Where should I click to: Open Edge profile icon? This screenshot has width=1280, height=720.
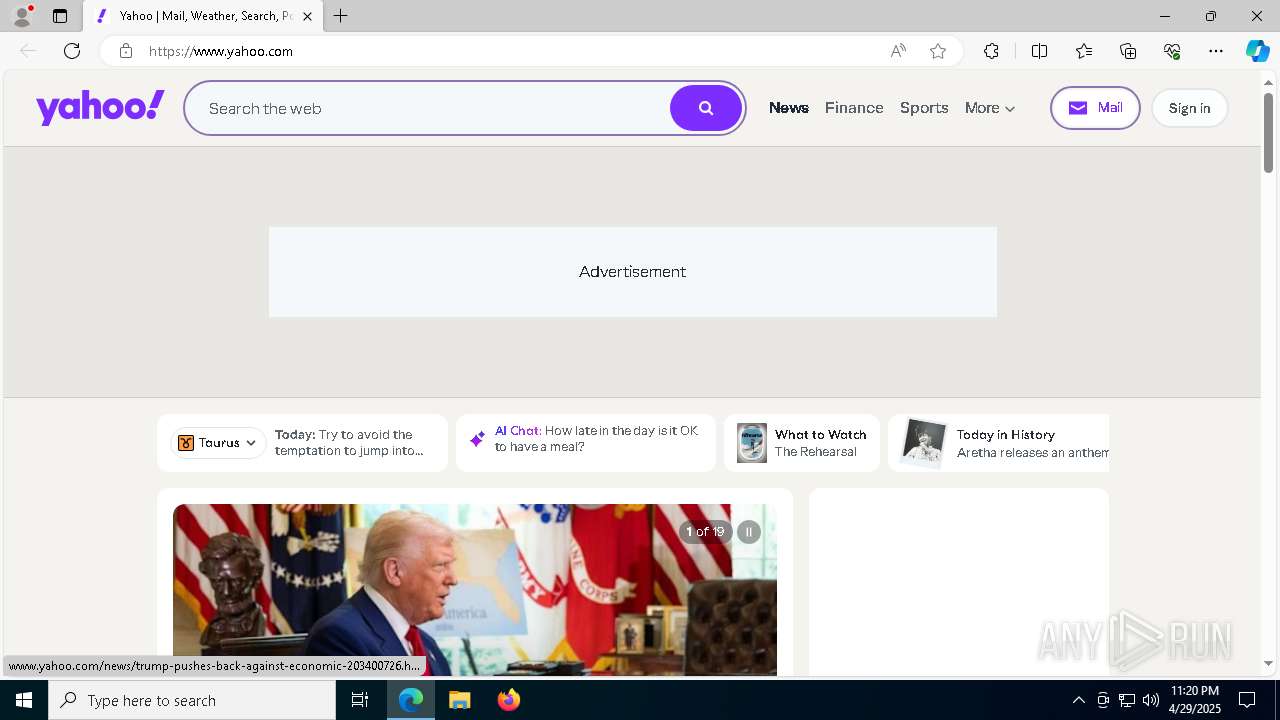pyautogui.click(x=22, y=16)
